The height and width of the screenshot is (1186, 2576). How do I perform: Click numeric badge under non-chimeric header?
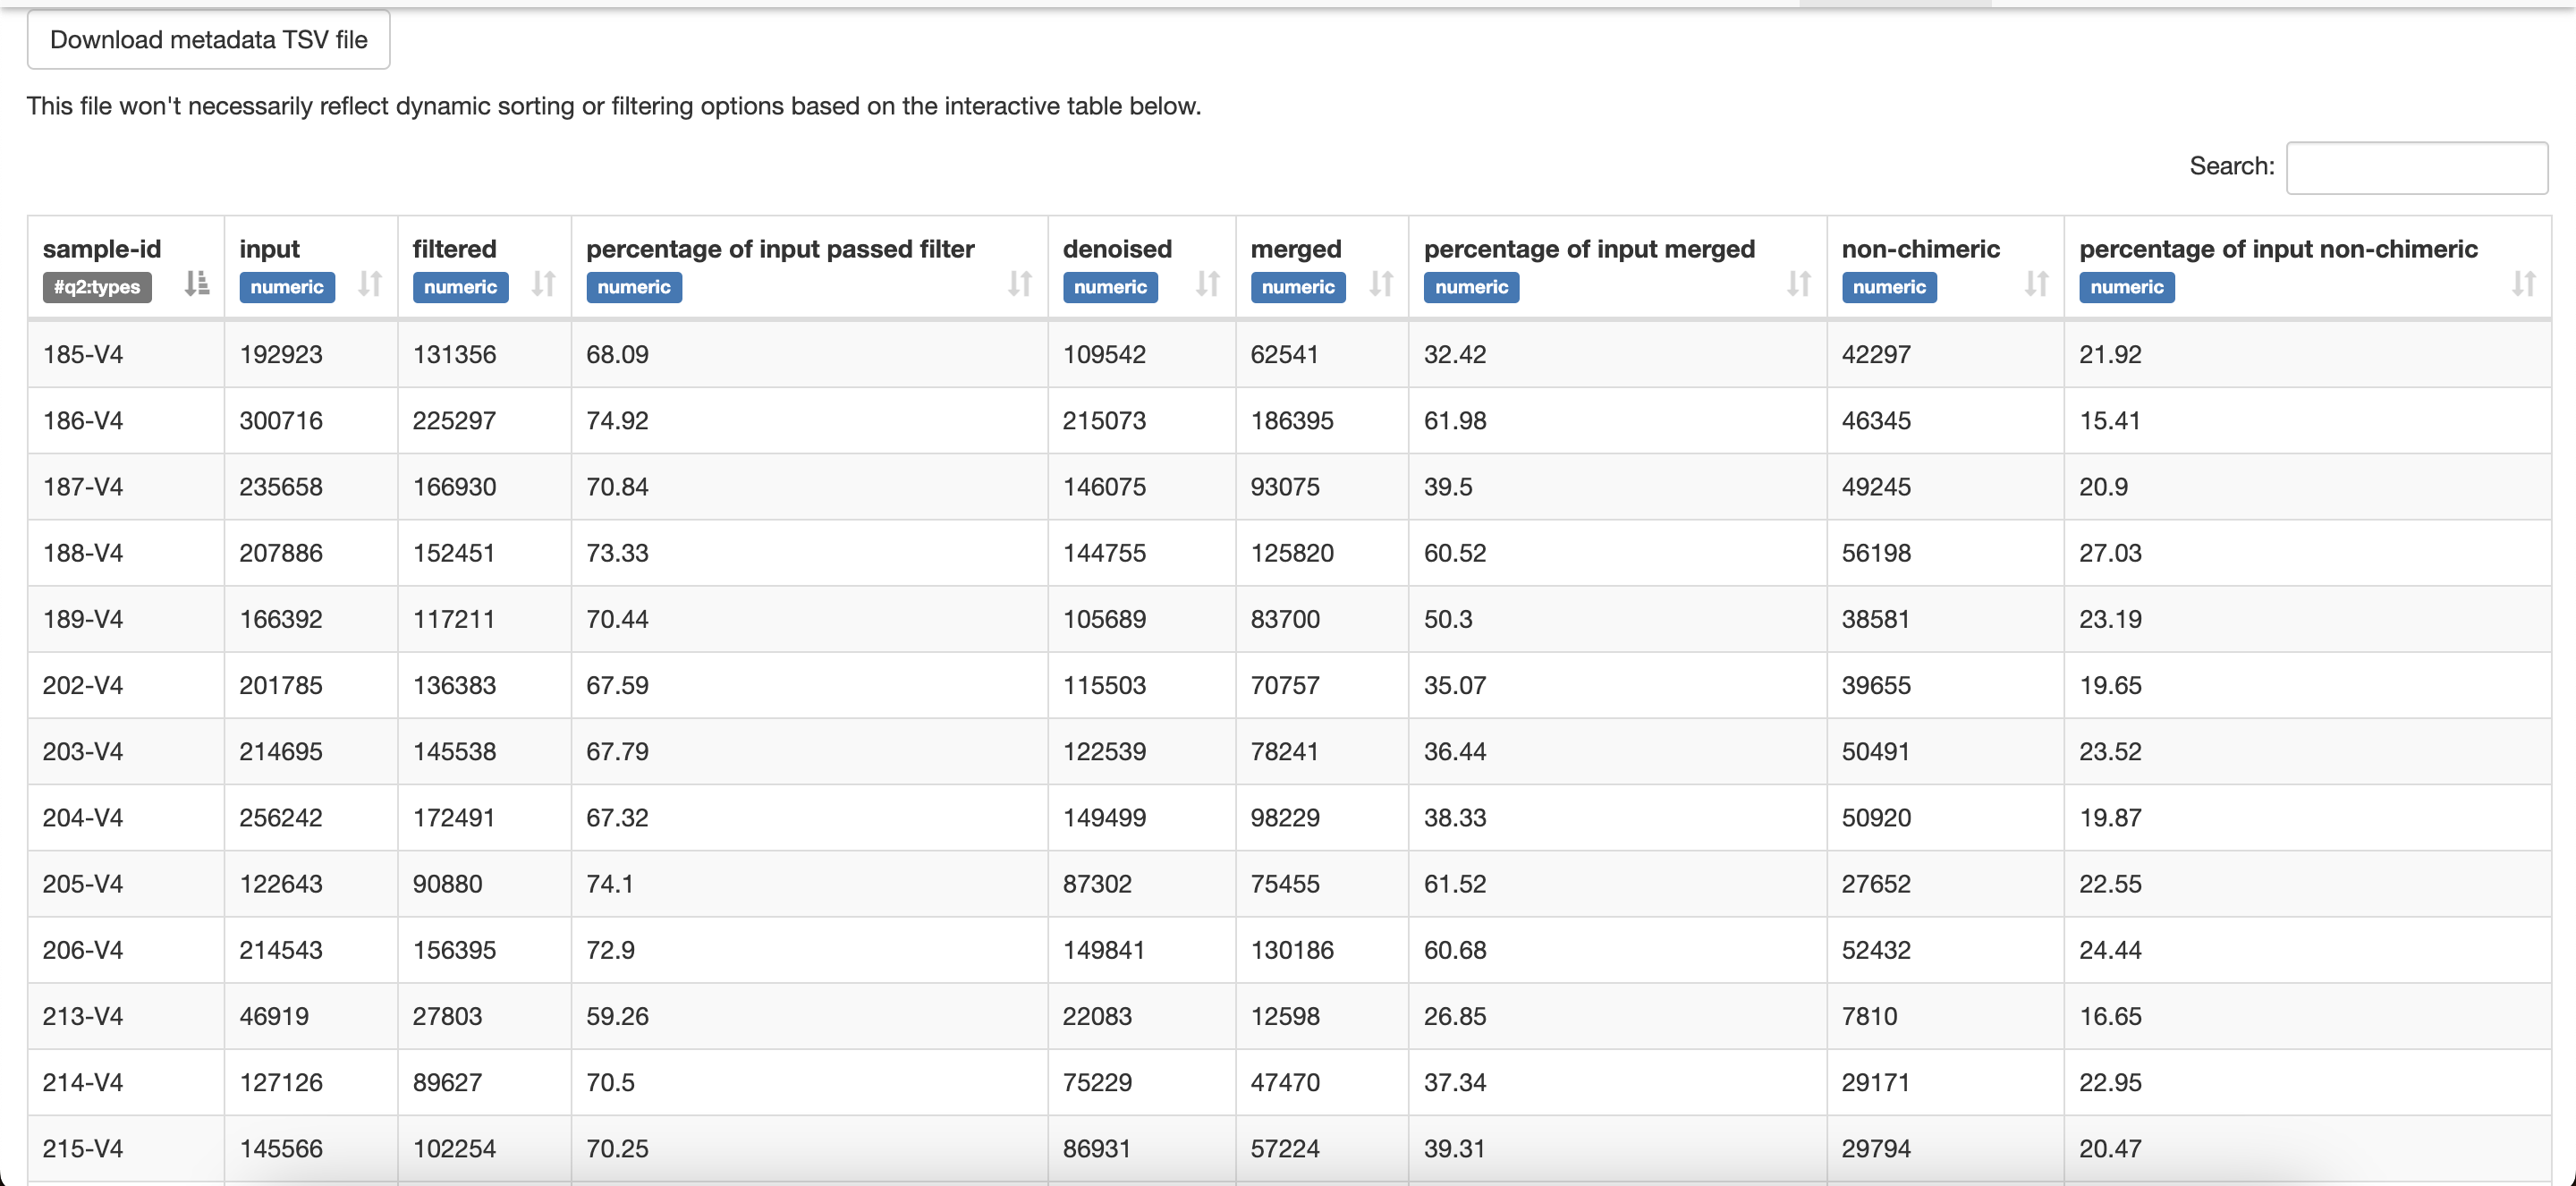coord(1888,287)
